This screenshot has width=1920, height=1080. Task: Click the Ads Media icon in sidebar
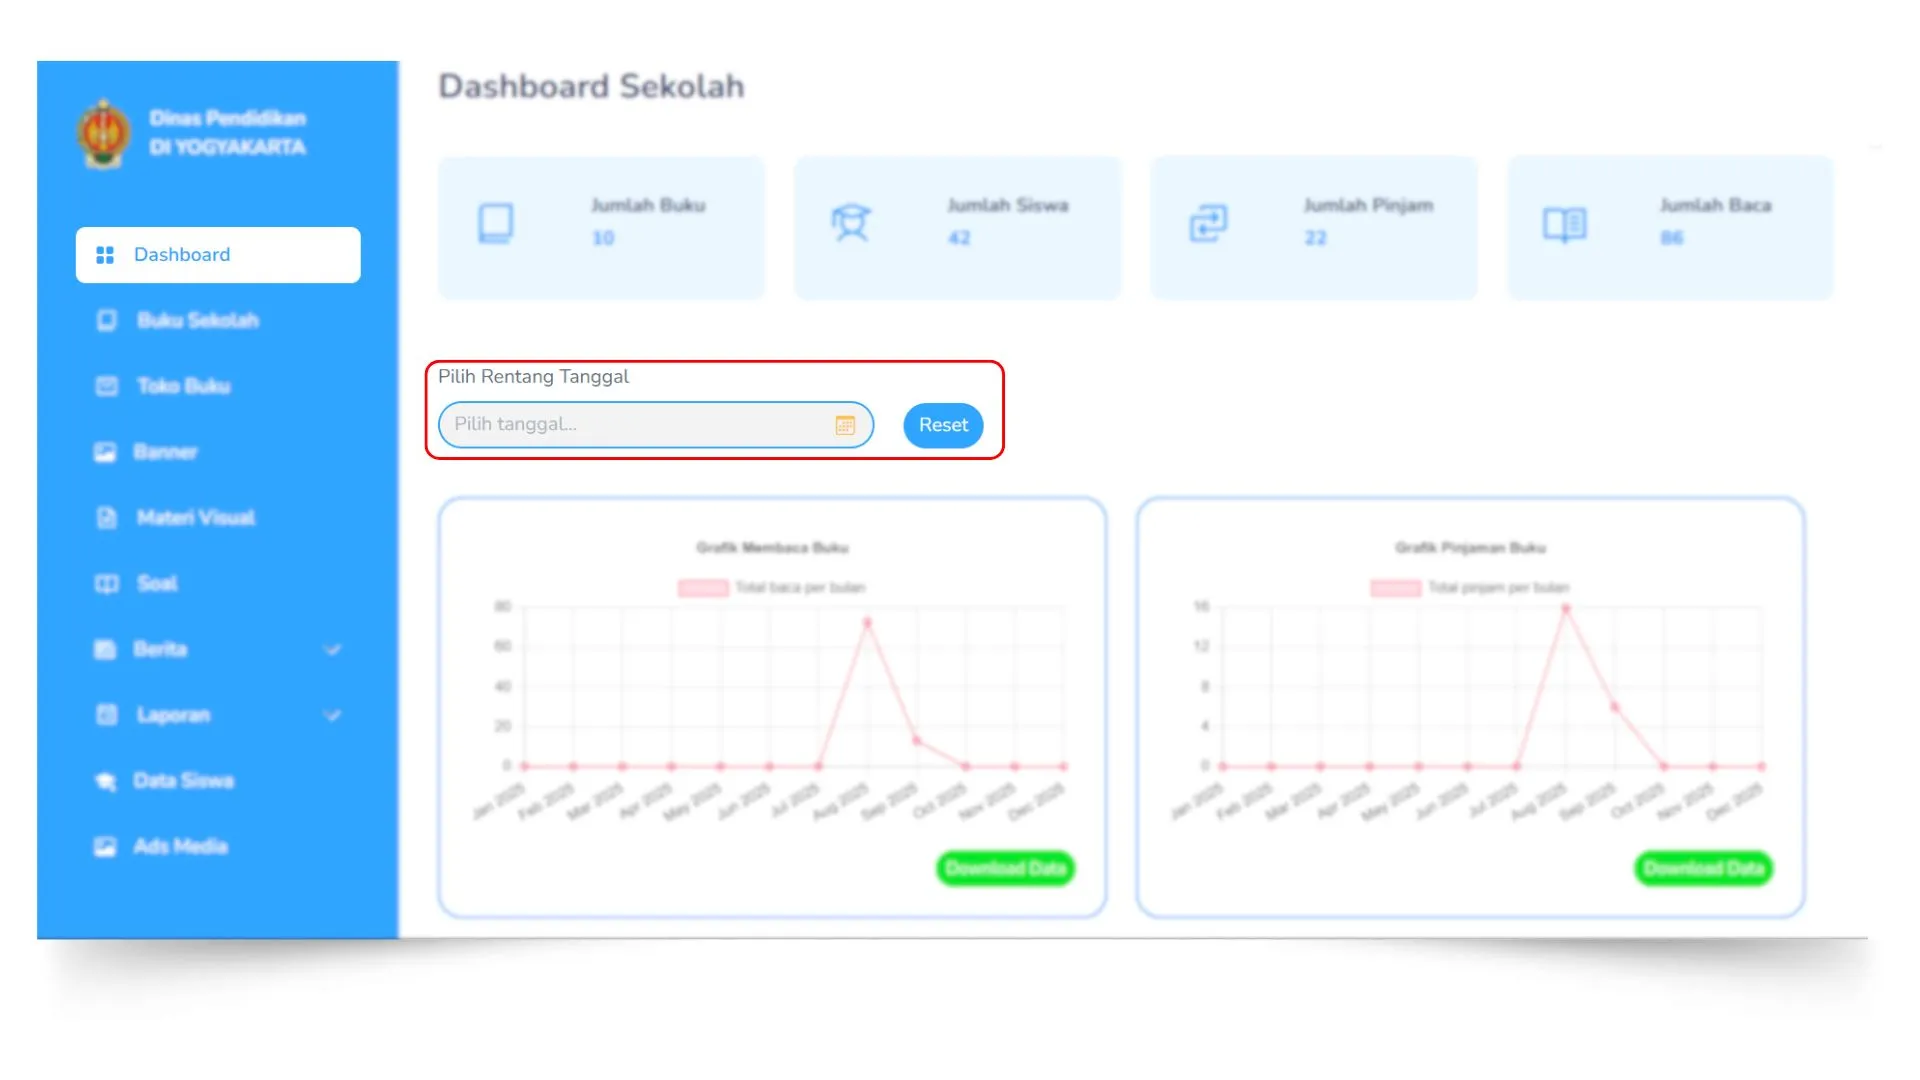[x=105, y=847]
